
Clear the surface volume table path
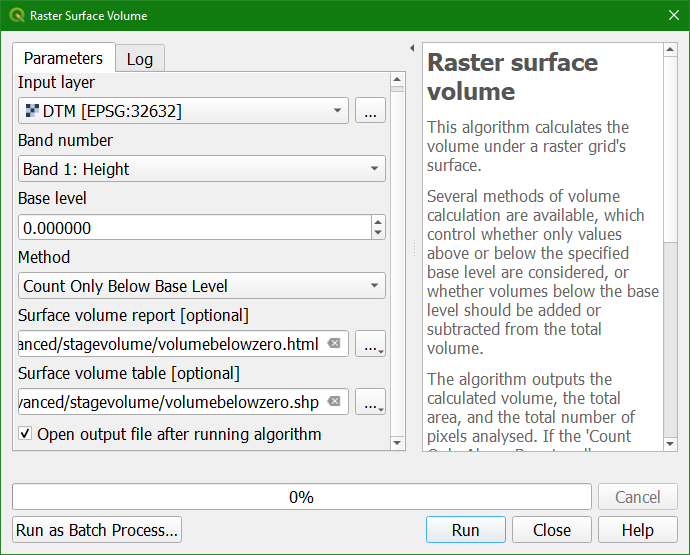click(x=334, y=402)
